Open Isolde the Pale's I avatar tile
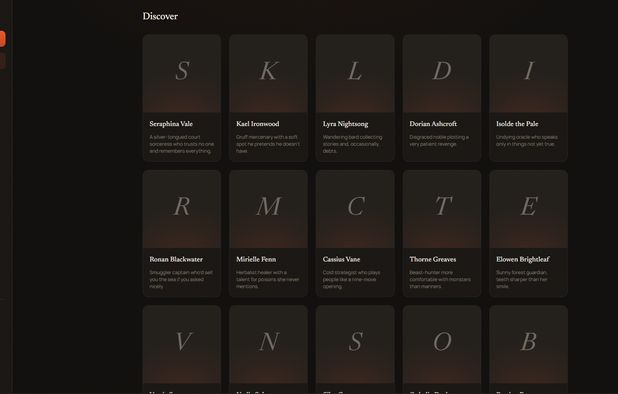The height and width of the screenshot is (394, 618). click(x=529, y=73)
